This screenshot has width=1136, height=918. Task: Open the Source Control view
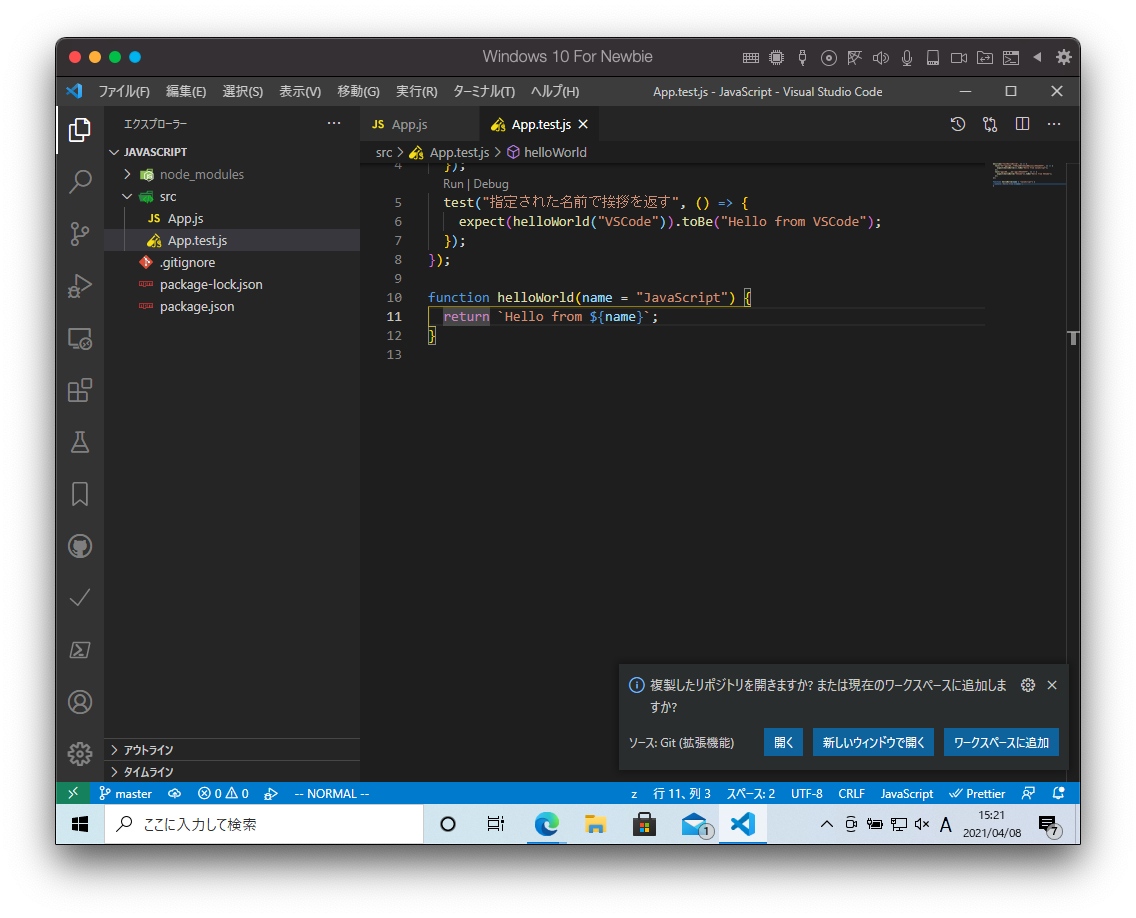pyautogui.click(x=80, y=234)
